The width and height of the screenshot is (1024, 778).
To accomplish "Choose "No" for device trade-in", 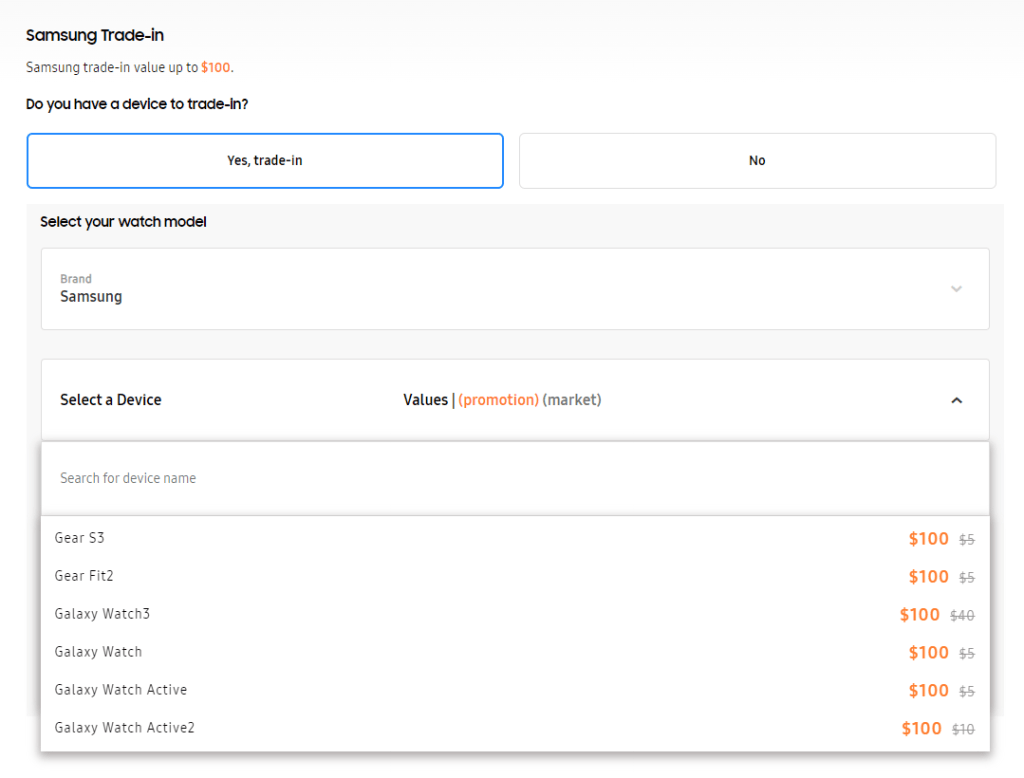I will click(x=757, y=161).
